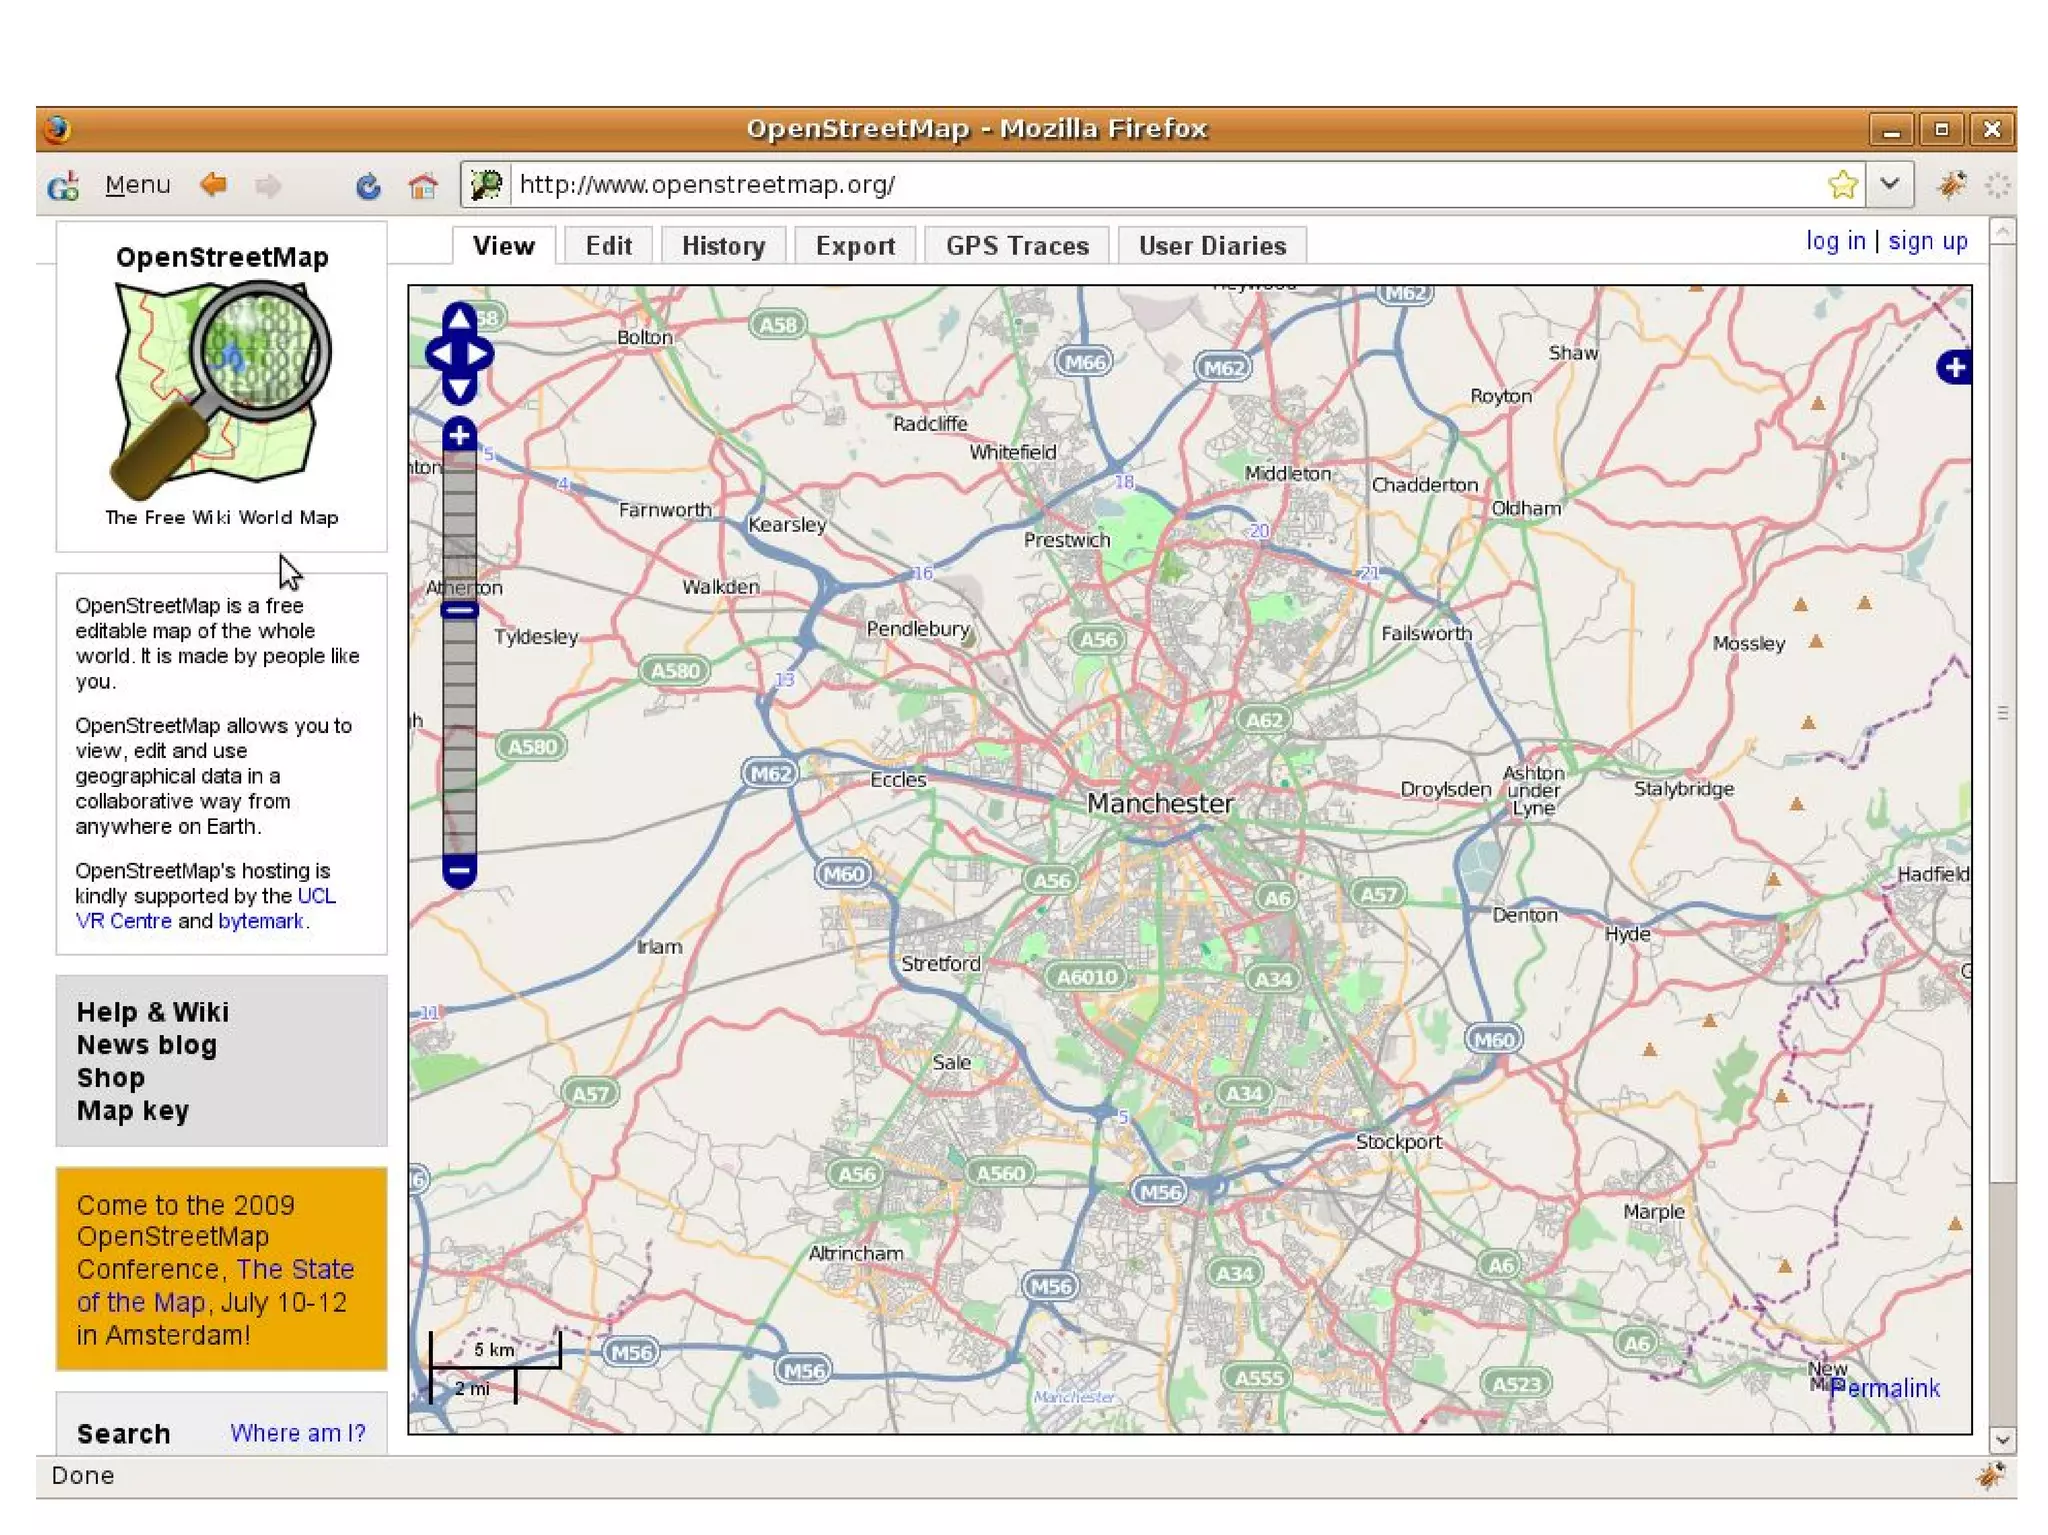Image resolution: width=2048 pixels, height=1535 pixels.
Task: Click the browser Back arrow
Action: pos(213,184)
